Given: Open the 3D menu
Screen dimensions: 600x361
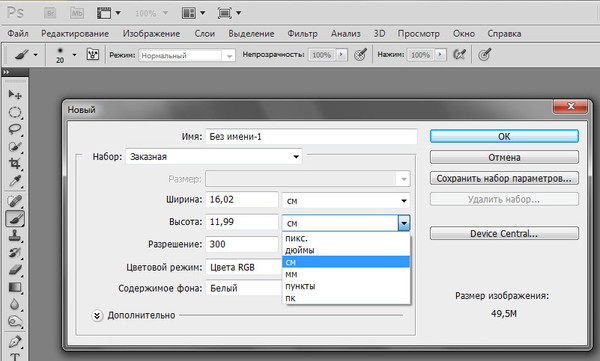Looking at the screenshot, I should [379, 34].
